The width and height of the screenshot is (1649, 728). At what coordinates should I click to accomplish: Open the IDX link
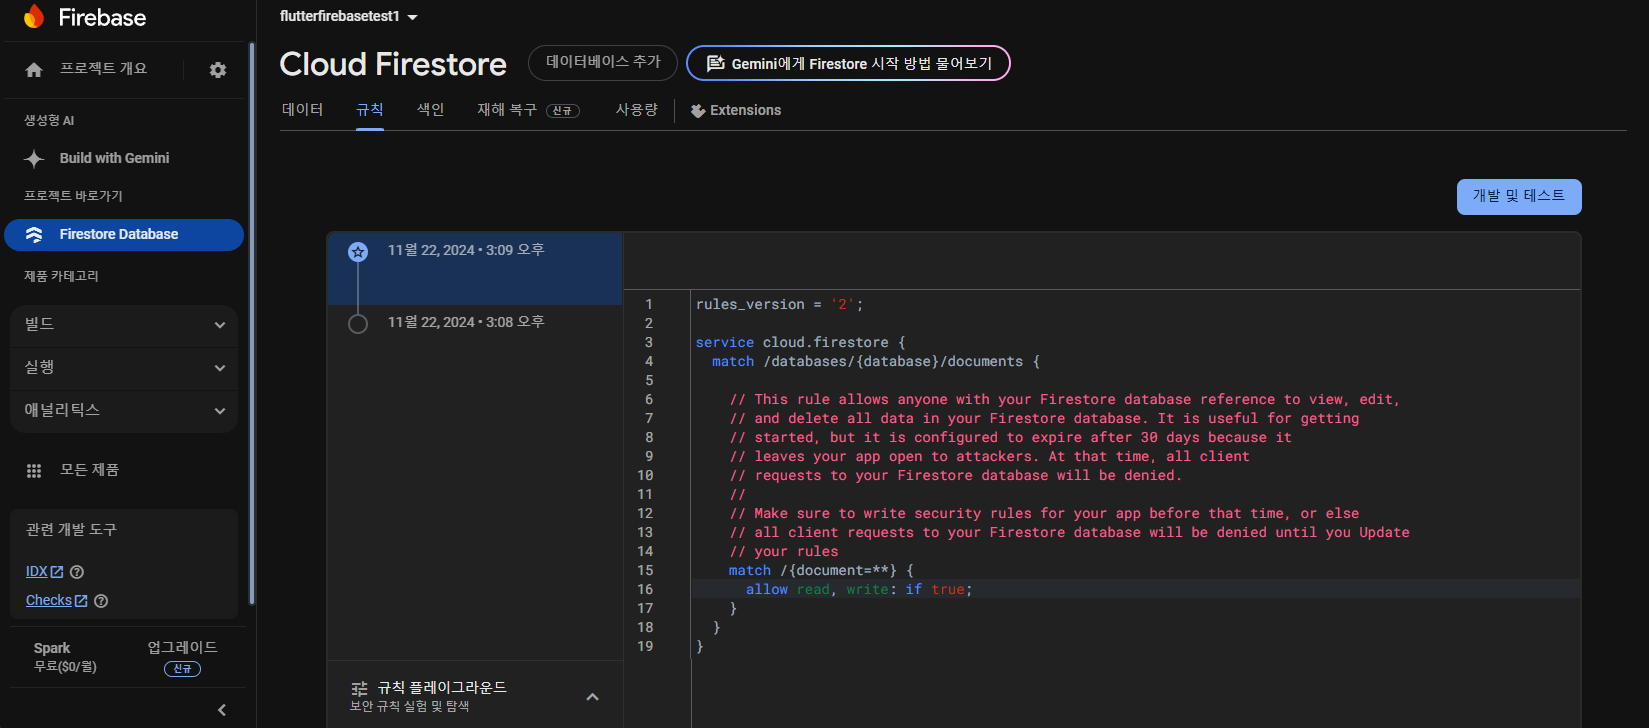pos(44,572)
